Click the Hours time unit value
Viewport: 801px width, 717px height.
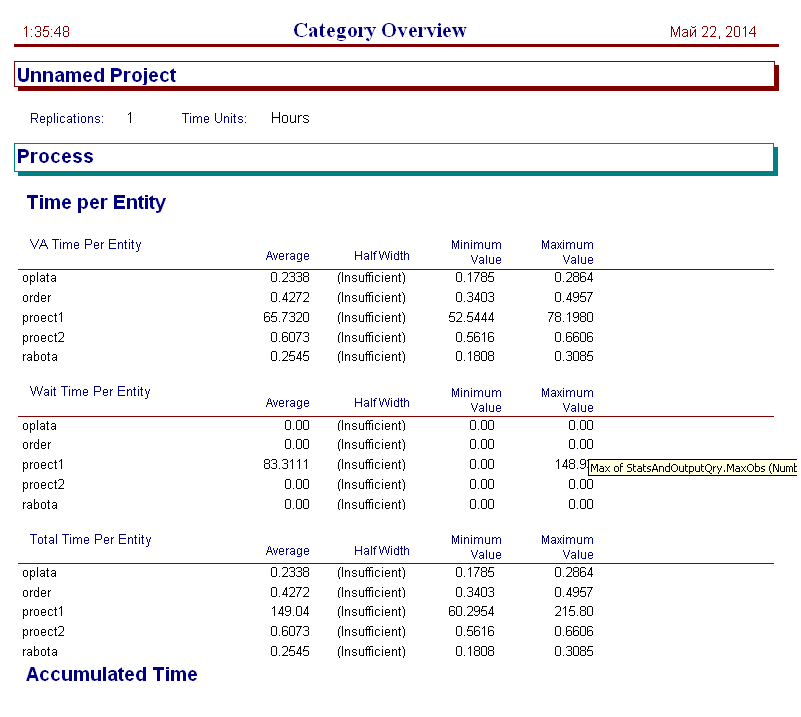click(x=290, y=118)
